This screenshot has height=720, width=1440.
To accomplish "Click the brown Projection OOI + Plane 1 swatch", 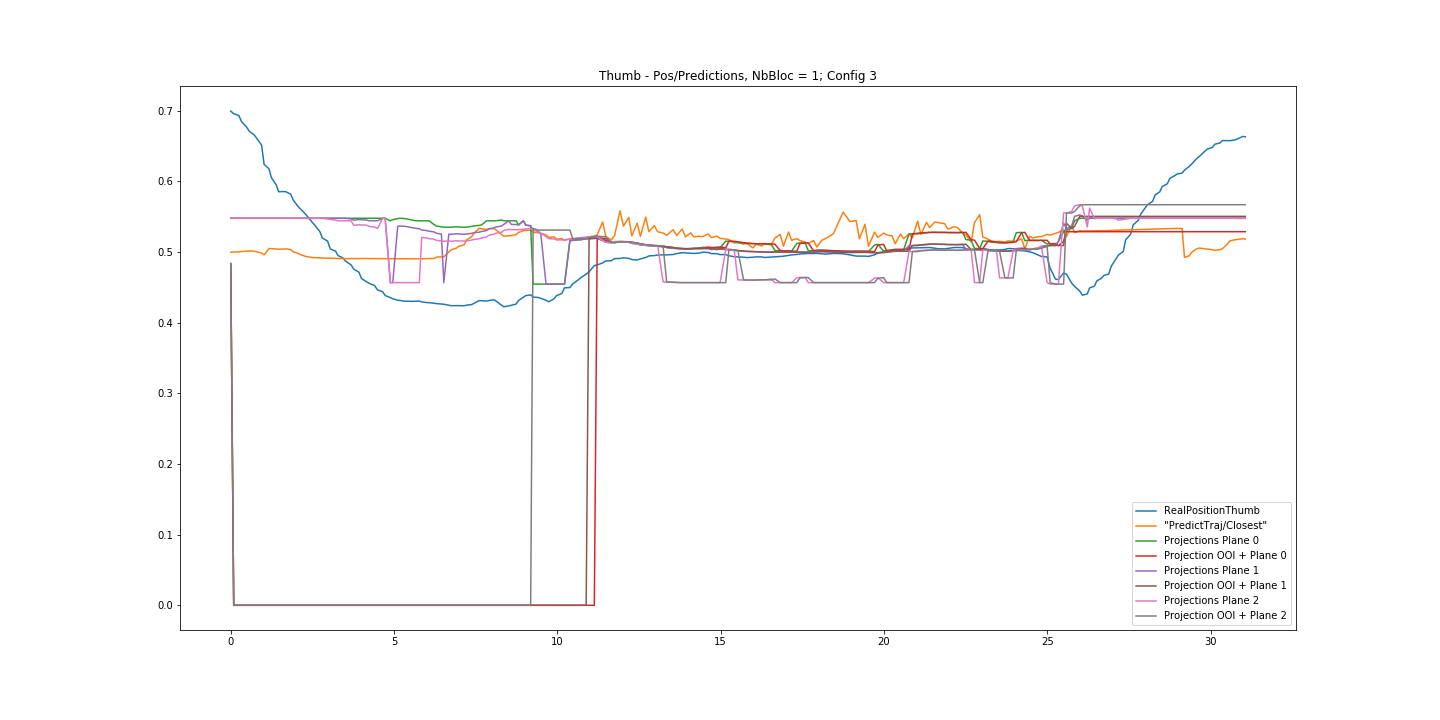I will [x=1147, y=586].
